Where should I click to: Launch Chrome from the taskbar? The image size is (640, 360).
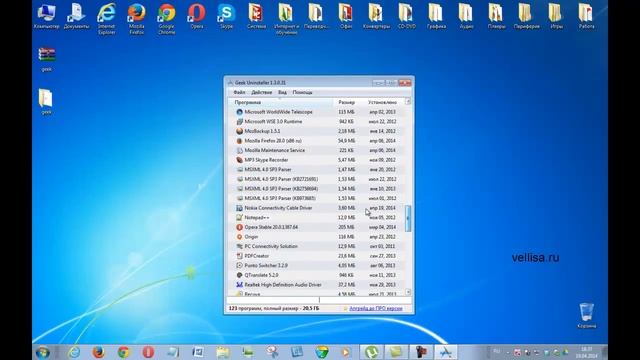coord(123,352)
